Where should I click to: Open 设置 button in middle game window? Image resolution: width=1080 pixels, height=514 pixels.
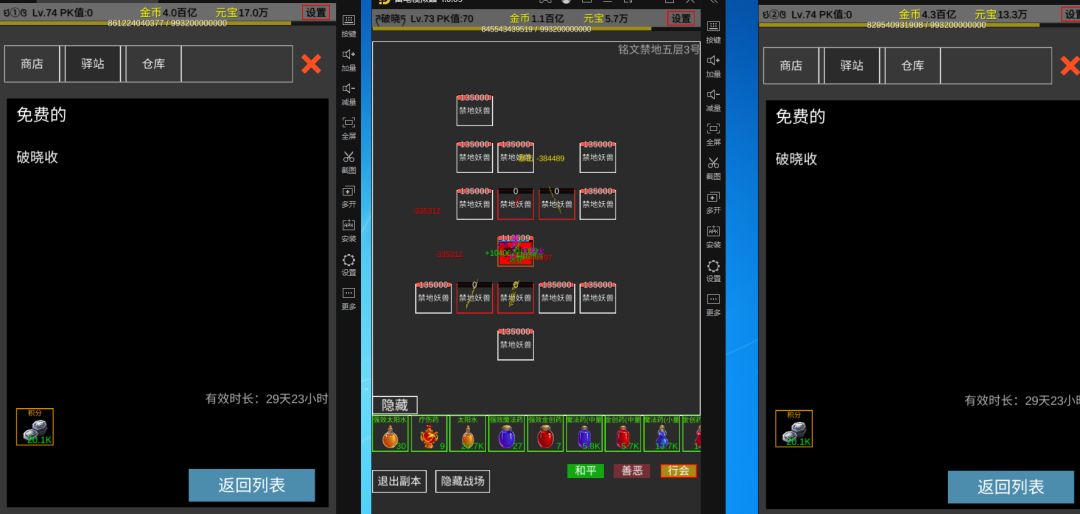coord(681,19)
